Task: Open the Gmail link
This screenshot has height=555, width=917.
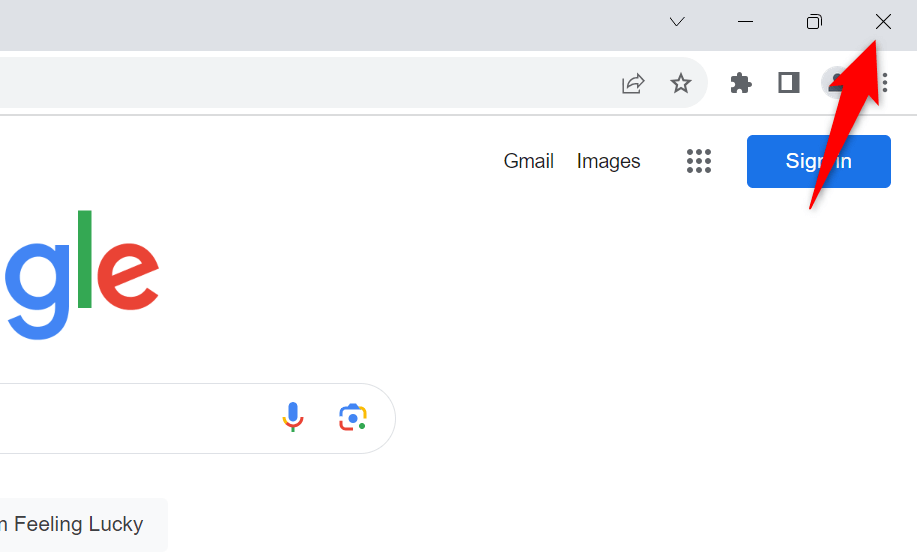Action: (528, 161)
